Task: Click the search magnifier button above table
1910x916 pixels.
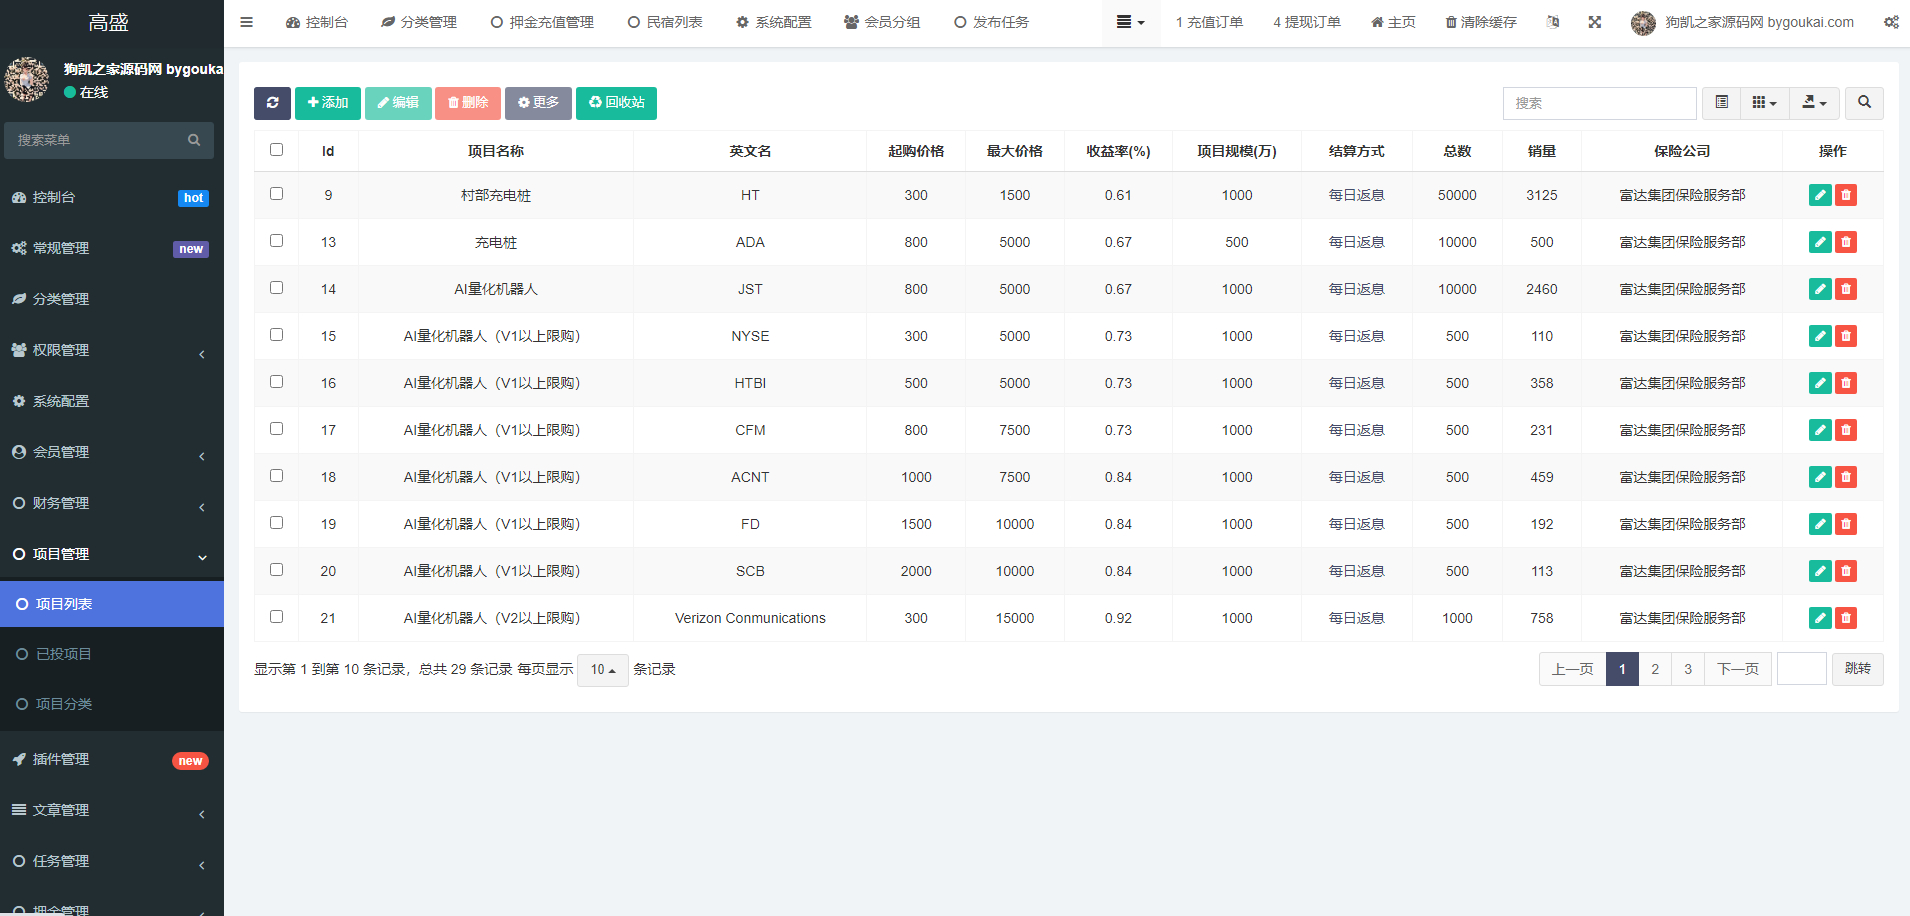Action: tap(1864, 103)
